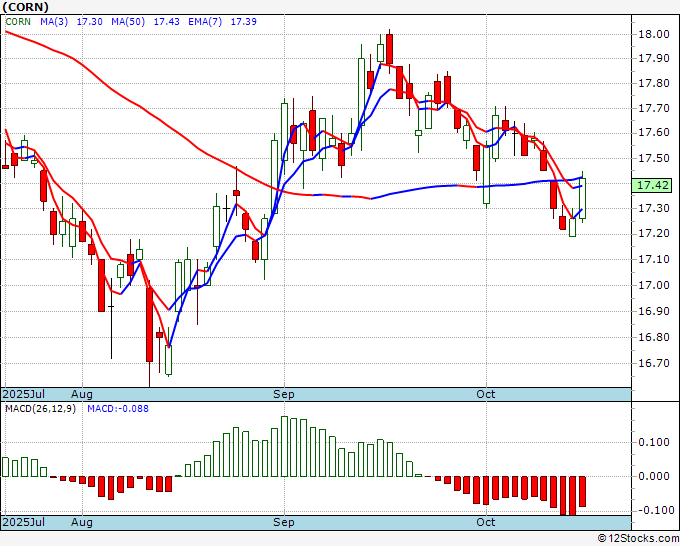Click Aug on the price chart axis
Viewport: 680px width, 546px height.
(82, 394)
